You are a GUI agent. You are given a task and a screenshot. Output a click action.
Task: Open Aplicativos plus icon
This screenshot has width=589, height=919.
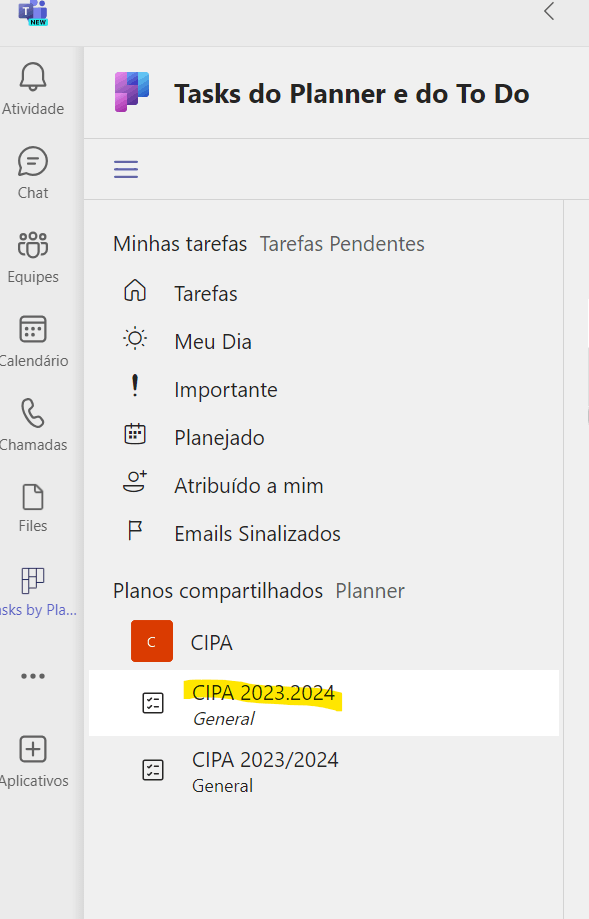[33, 749]
